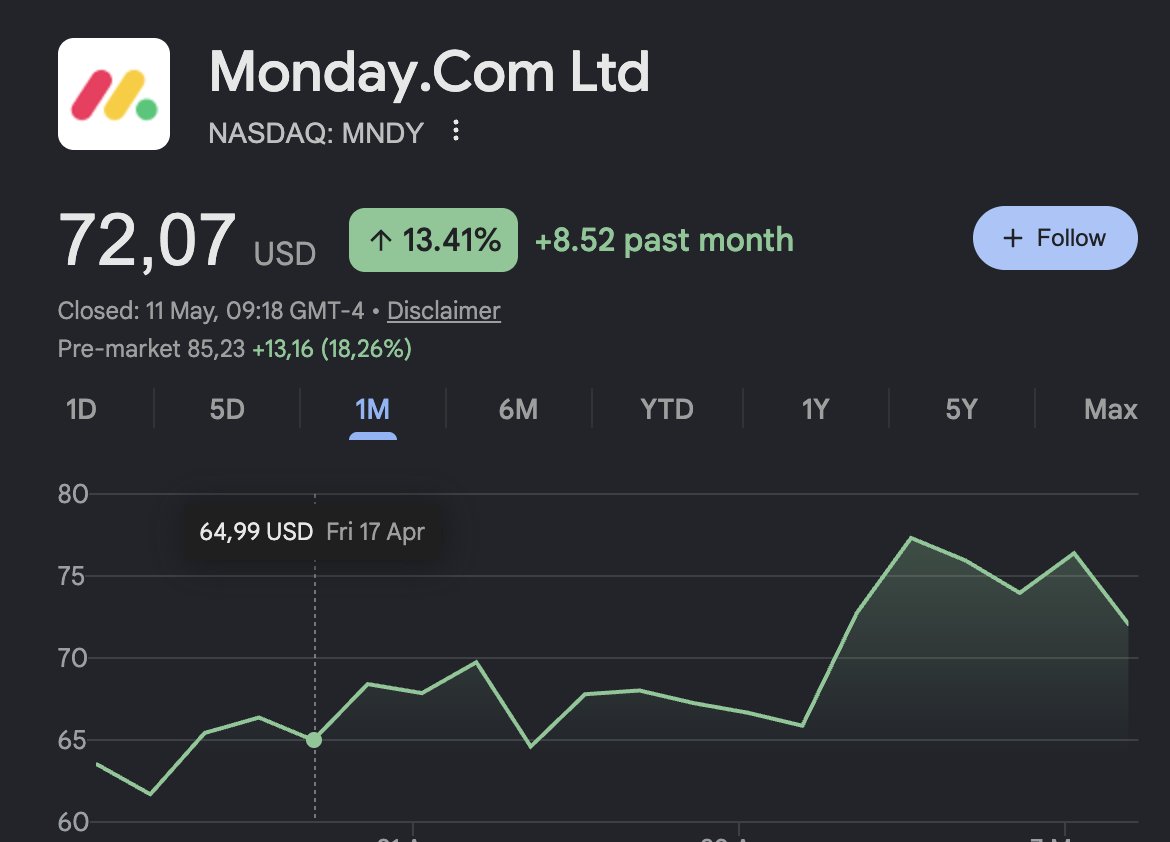
Task: Click the 64,99 USD tooltip
Action: point(312,531)
